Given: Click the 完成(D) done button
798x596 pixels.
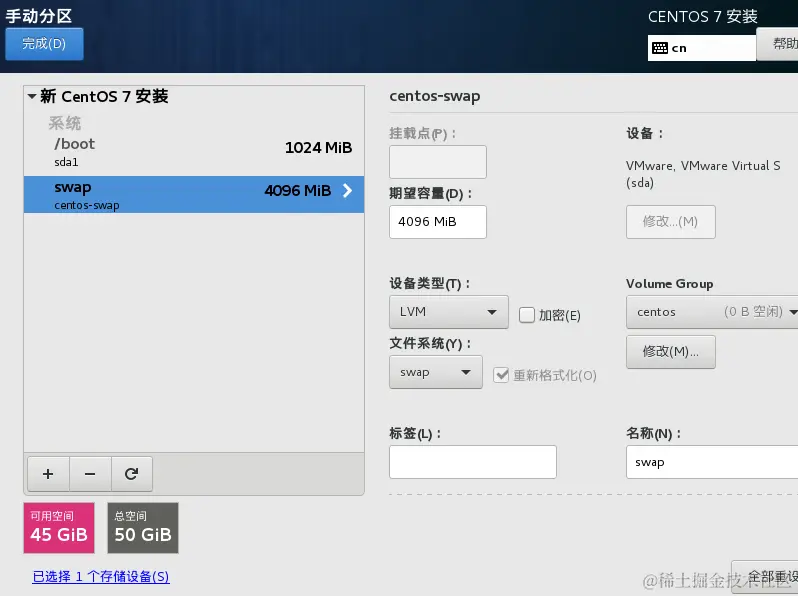Looking at the screenshot, I should (44, 44).
